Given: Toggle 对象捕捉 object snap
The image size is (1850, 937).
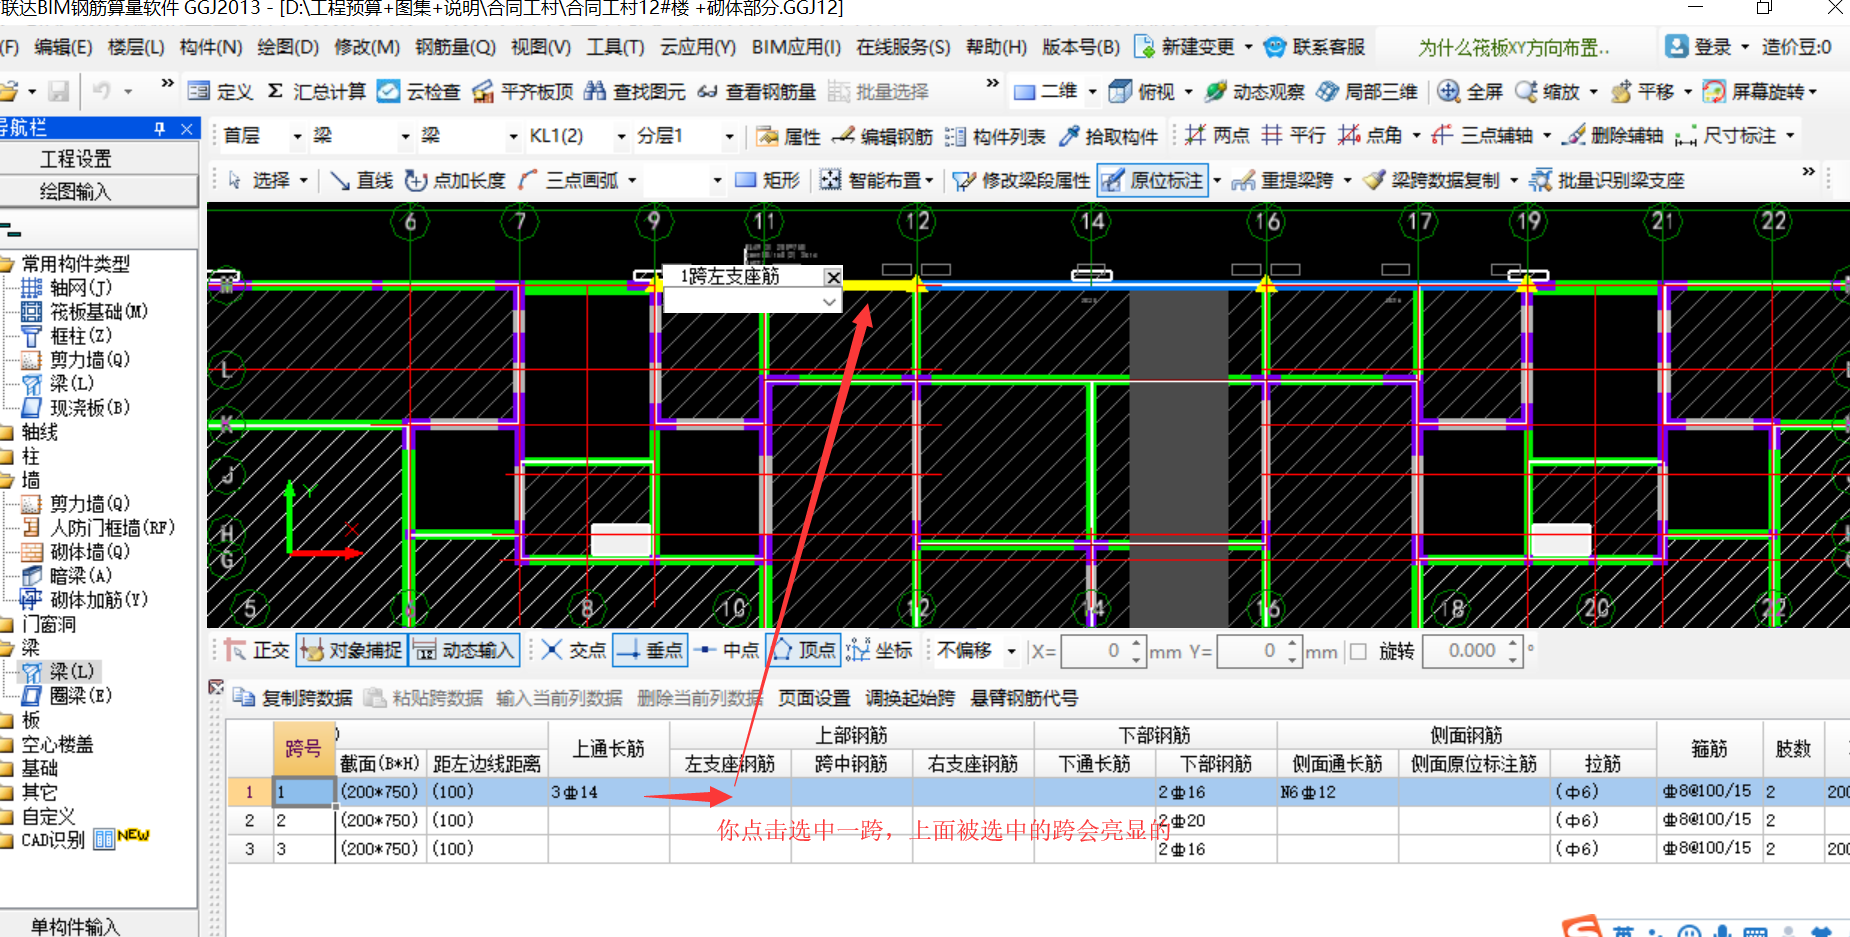Looking at the screenshot, I should click(x=351, y=650).
